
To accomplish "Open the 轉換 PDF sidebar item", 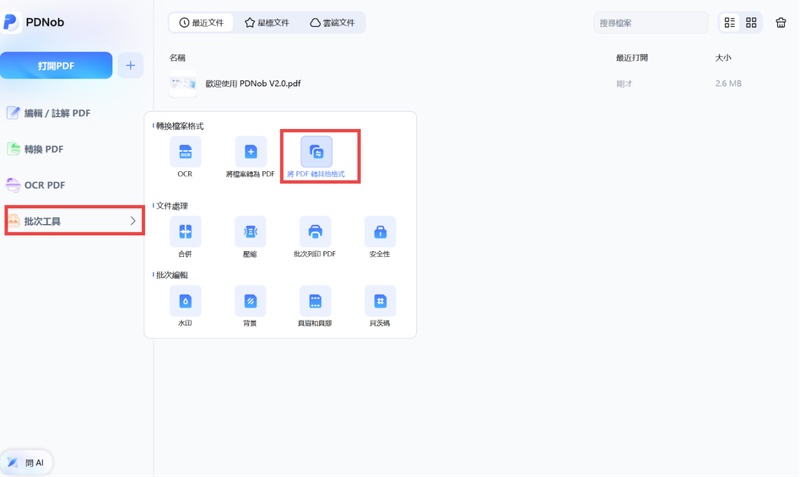I will click(35, 149).
